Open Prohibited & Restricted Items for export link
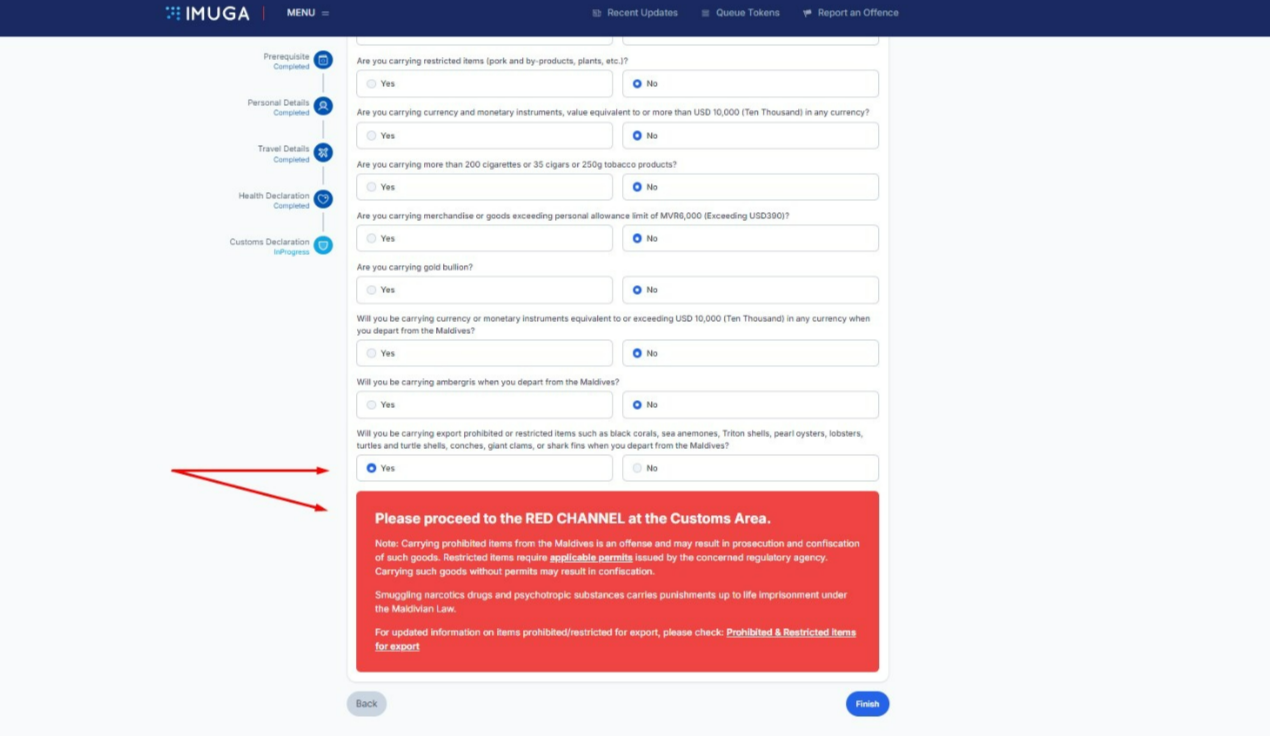The width and height of the screenshot is (1270, 736). (615, 639)
